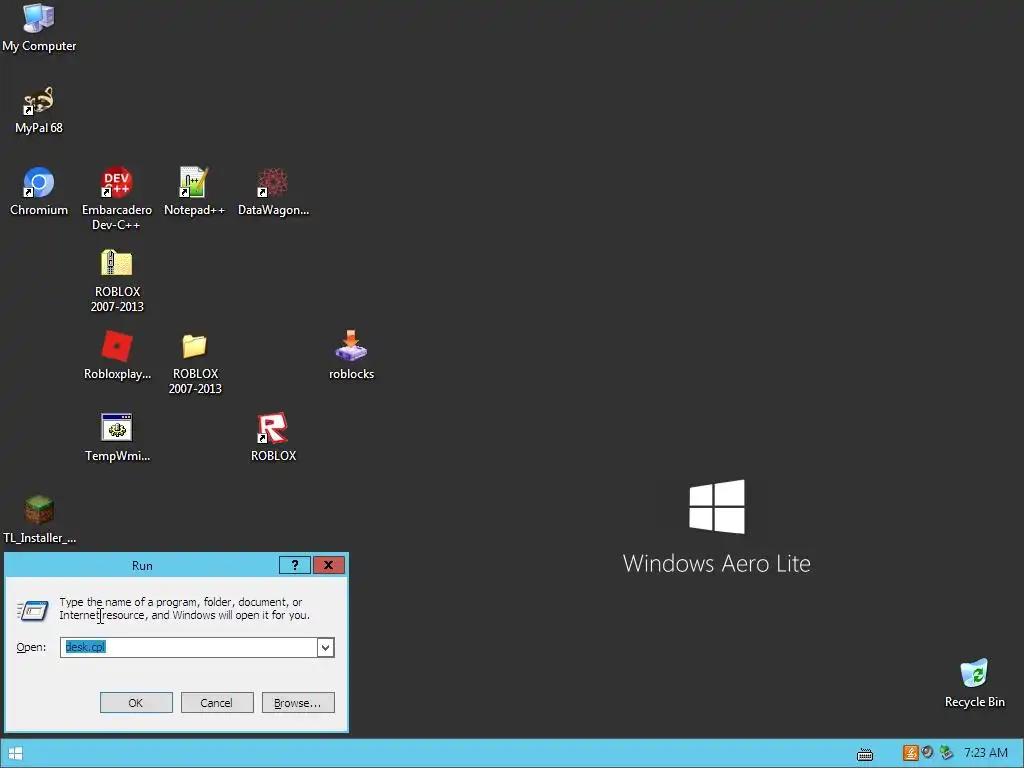The height and width of the screenshot is (768, 1024).
Task: Select the TL_Installer grass block icon
Action: [x=39, y=510]
